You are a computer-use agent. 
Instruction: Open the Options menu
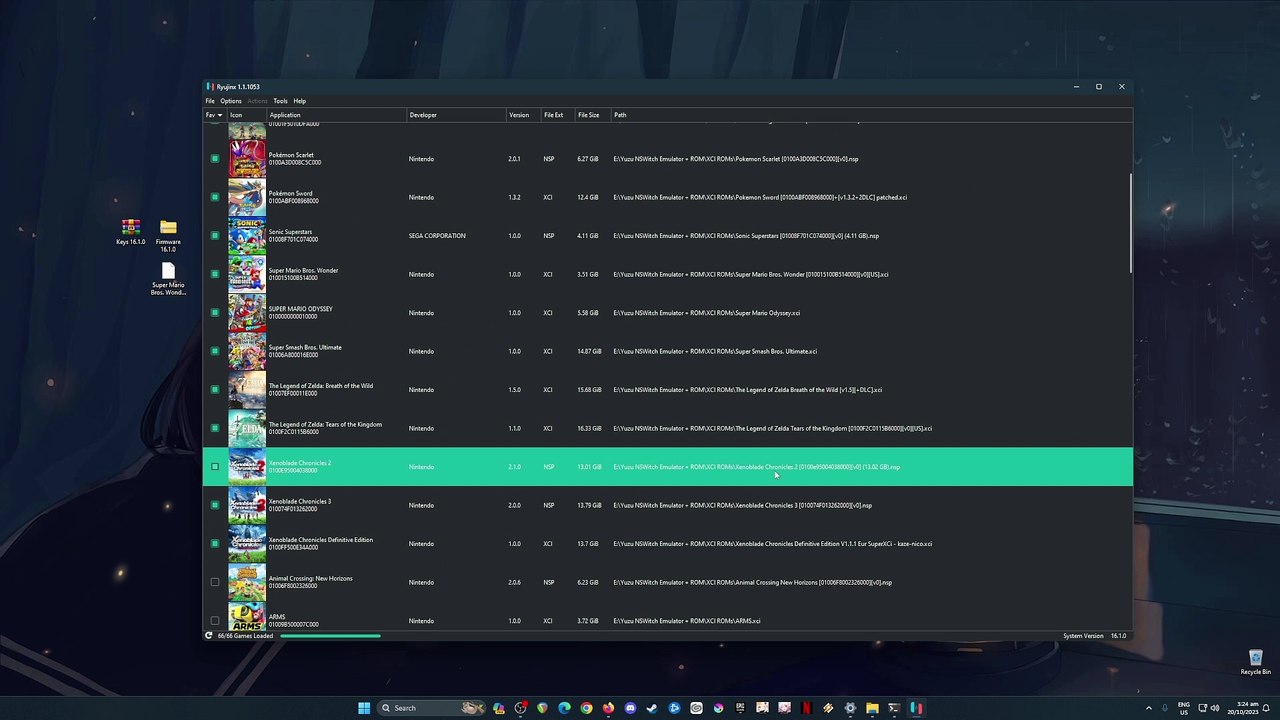pyautogui.click(x=231, y=101)
